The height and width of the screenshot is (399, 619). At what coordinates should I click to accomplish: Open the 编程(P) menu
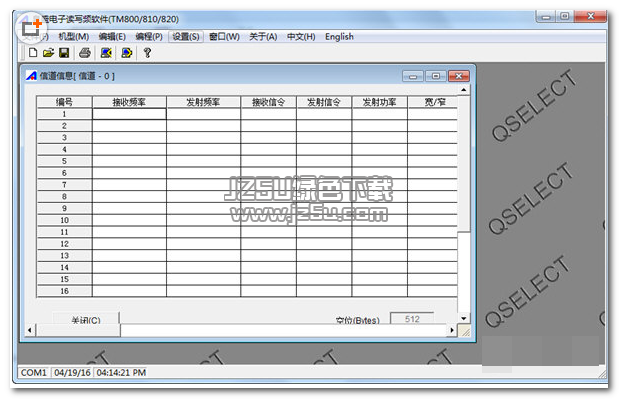pyautogui.click(x=149, y=37)
